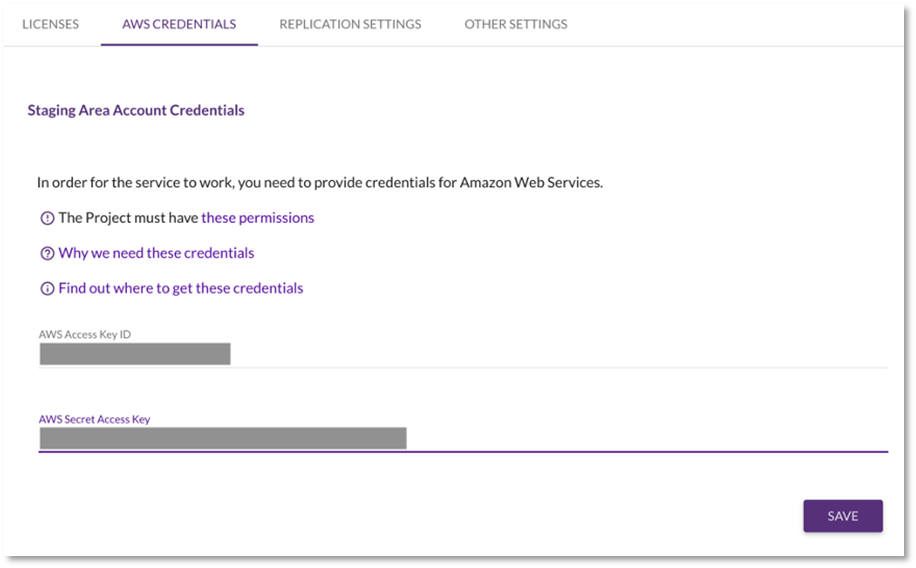Screen dimensions: 916x568
Task: Click the info icon beside Find out where
Action: point(47,289)
